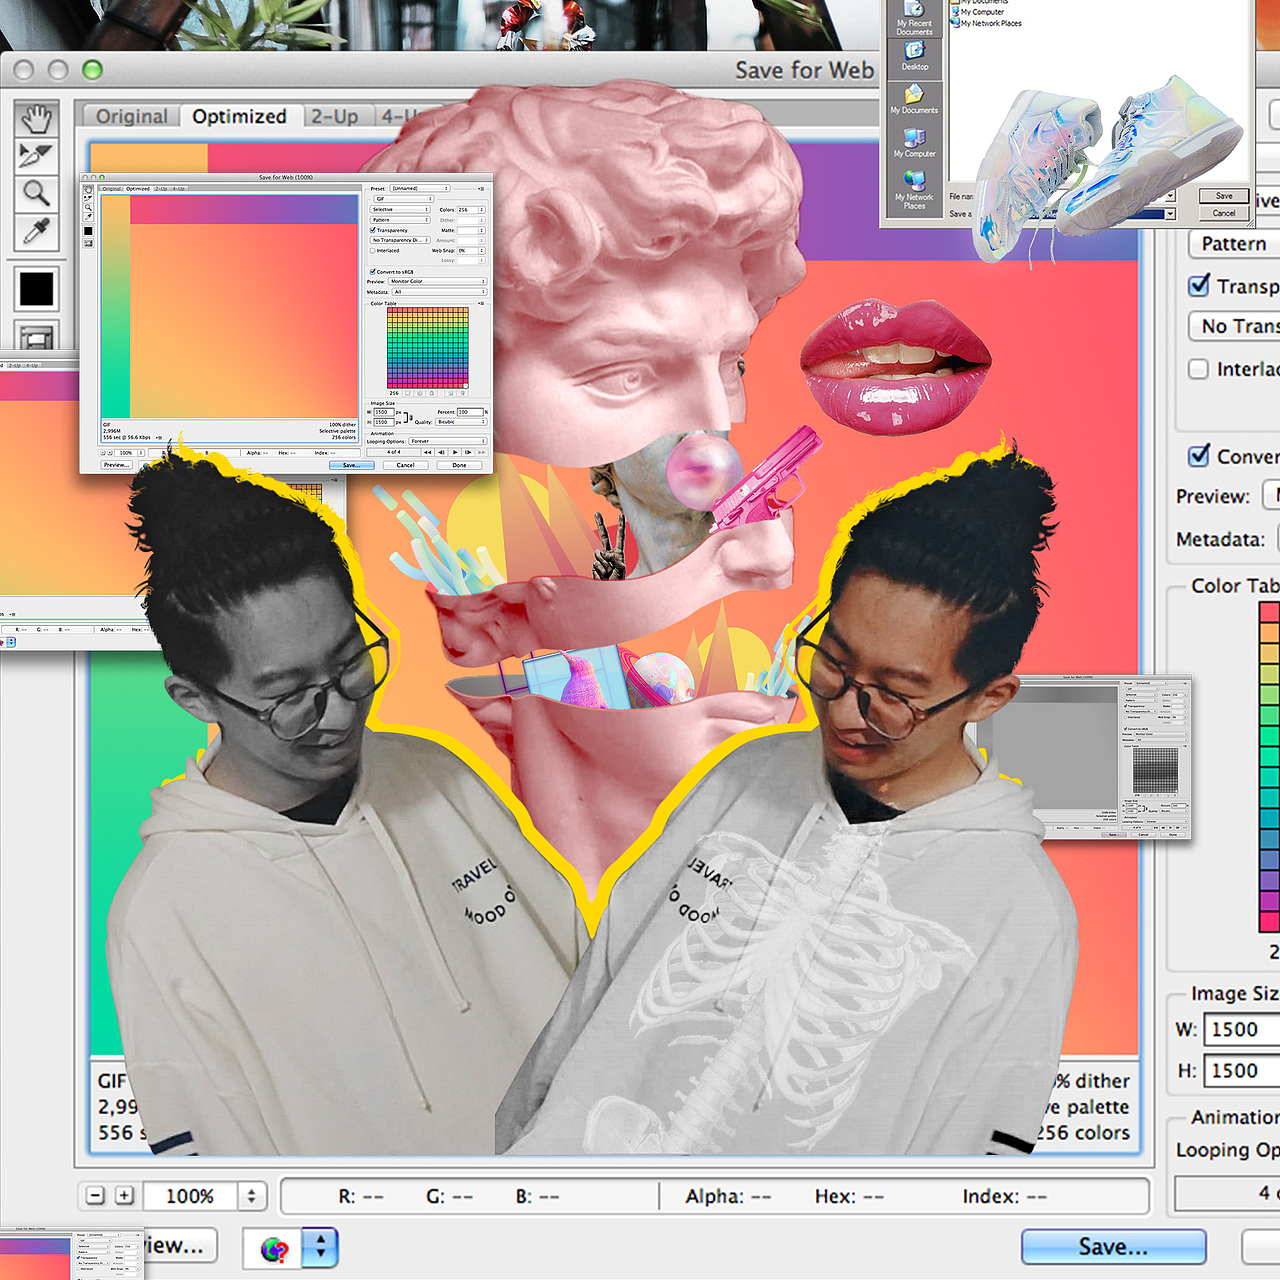The image size is (1280, 1280).
Task: Step to next animation frame in the small window
Action: (x=468, y=452)
